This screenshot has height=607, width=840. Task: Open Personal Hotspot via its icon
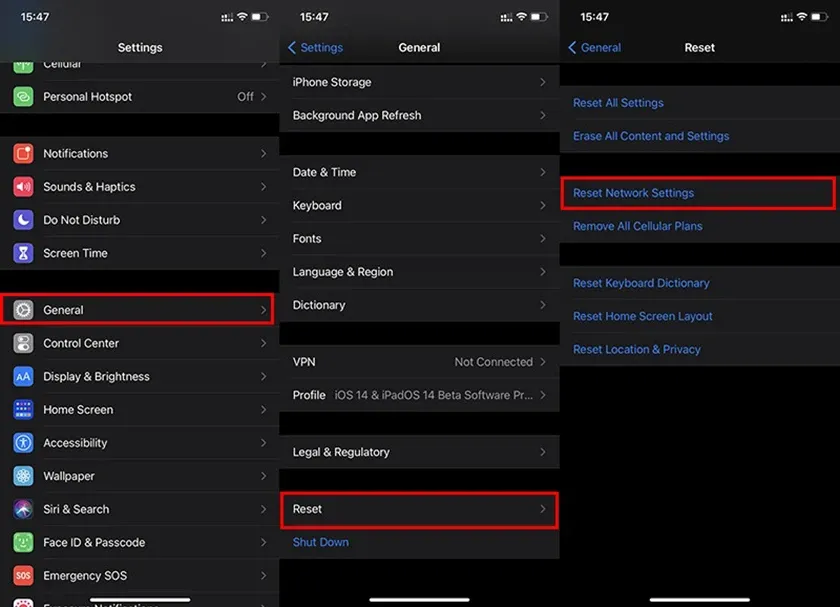(25, 96)
